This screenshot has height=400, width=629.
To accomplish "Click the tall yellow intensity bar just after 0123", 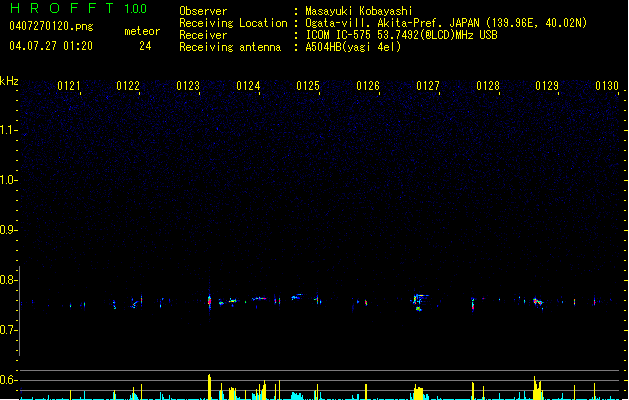I will pos(209,387).
